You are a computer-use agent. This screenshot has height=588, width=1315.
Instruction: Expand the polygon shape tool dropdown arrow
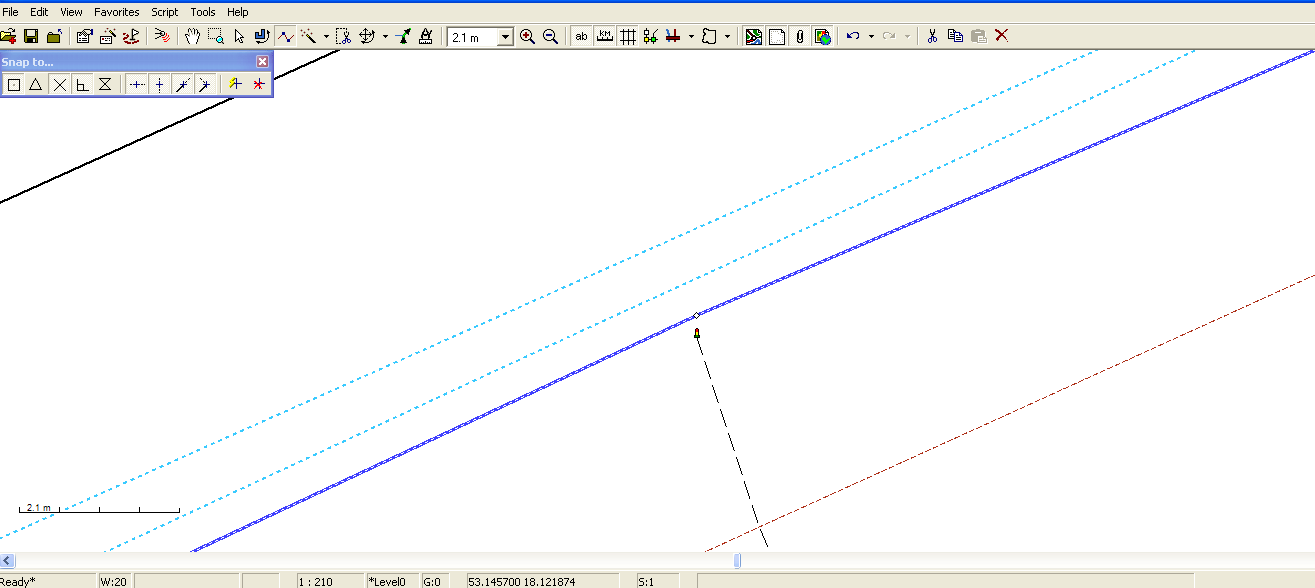727,37
